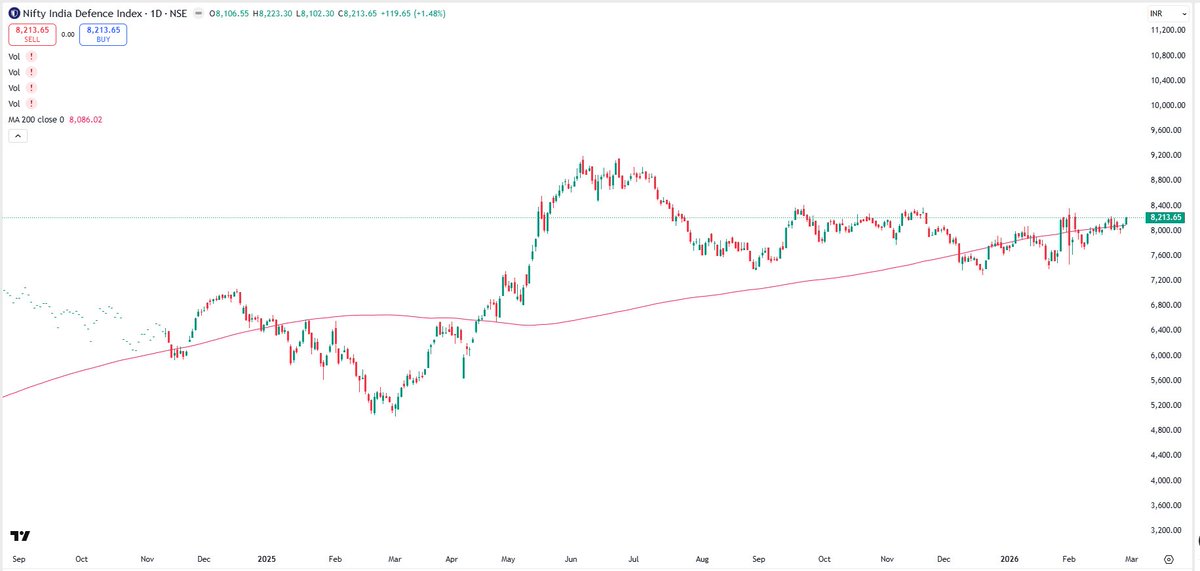
Task: Select the MA 200 close 0 indicator label
Action: point(36,120)
